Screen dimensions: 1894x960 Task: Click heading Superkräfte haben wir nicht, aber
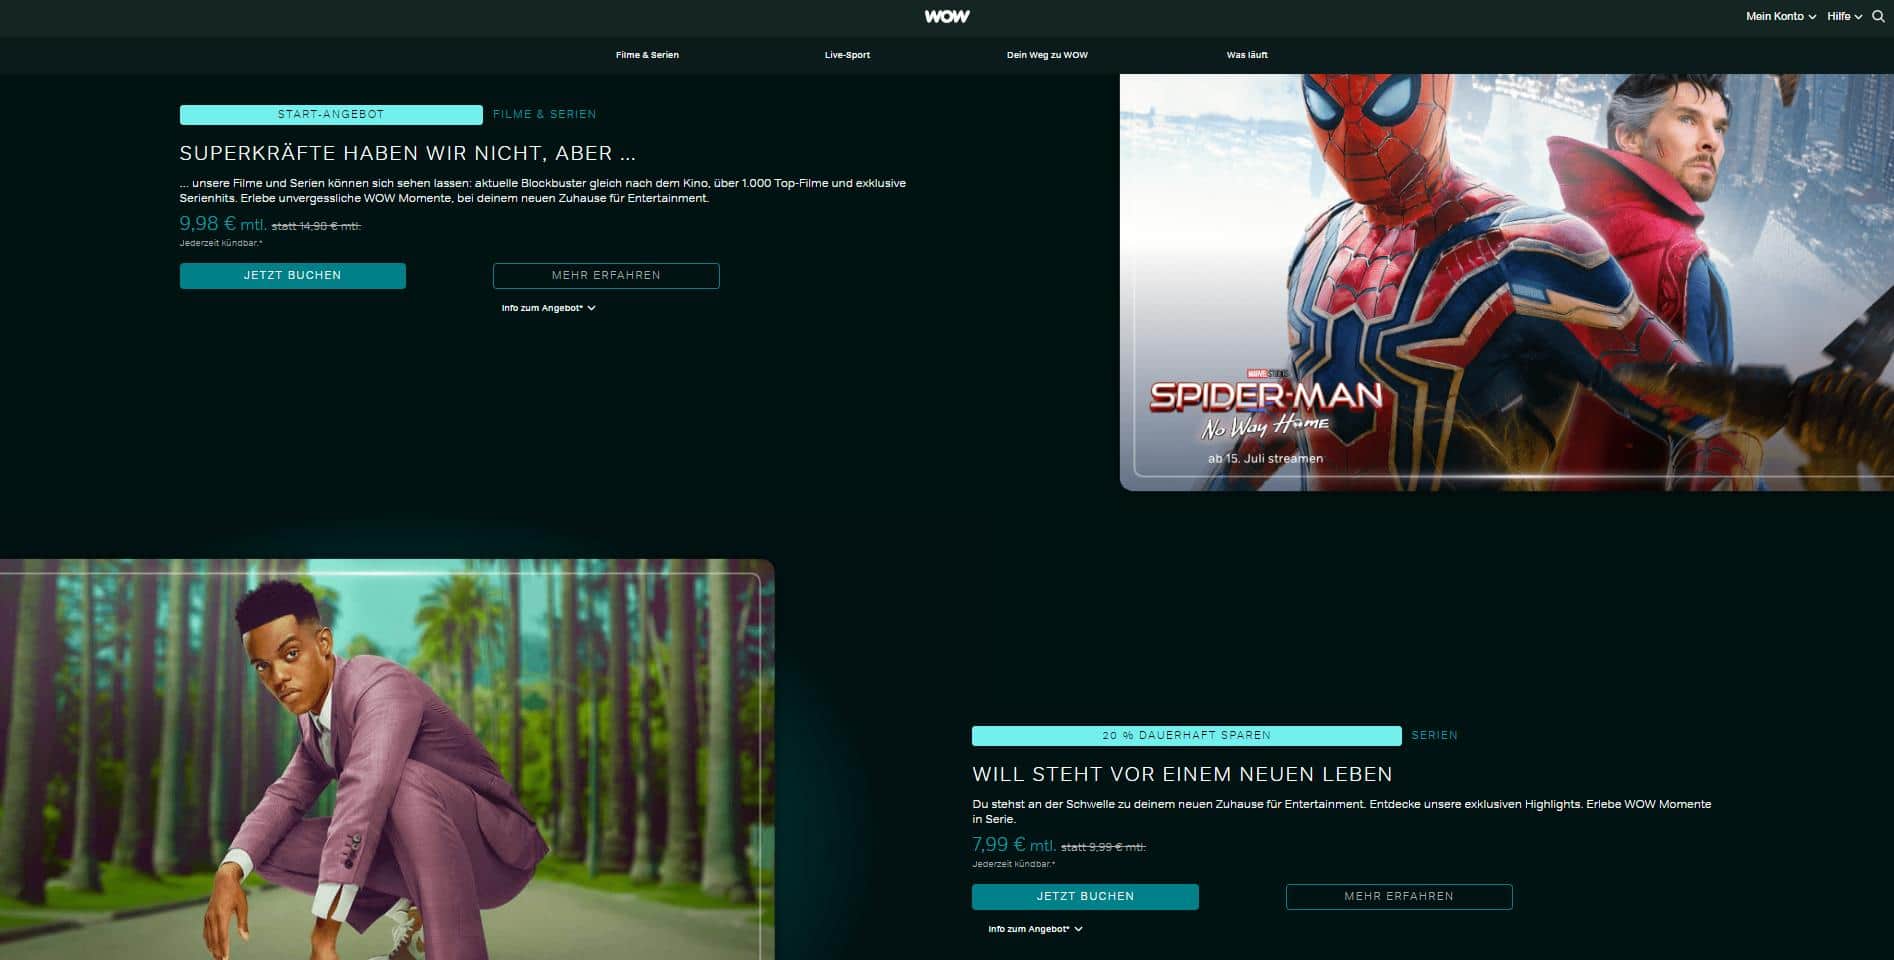point(407,154)
